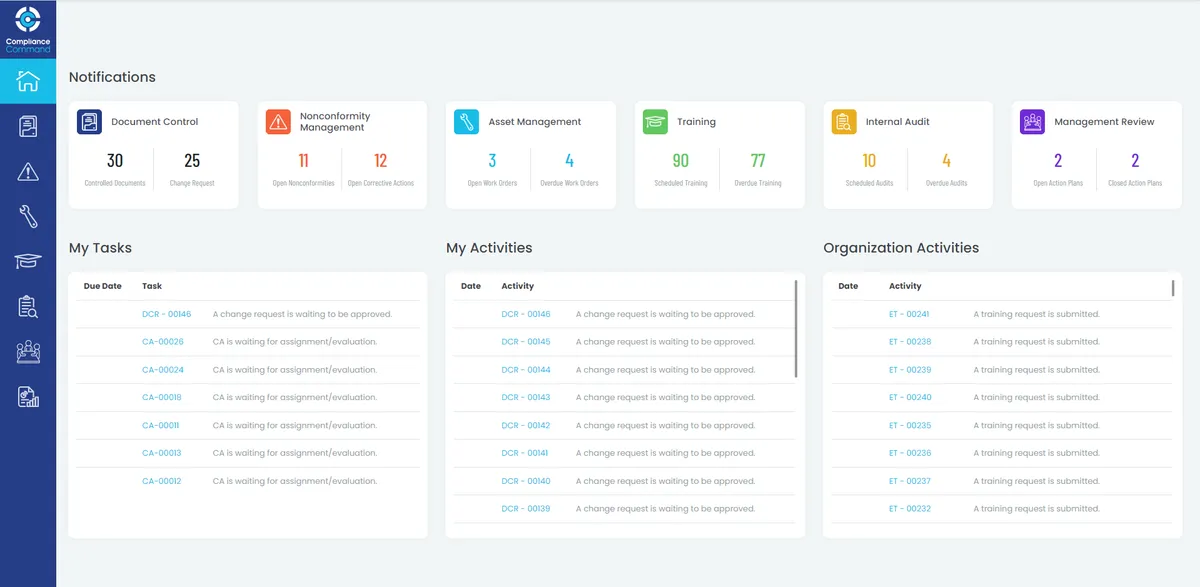Click the Nonconformity Management card icon

[278, 122]
